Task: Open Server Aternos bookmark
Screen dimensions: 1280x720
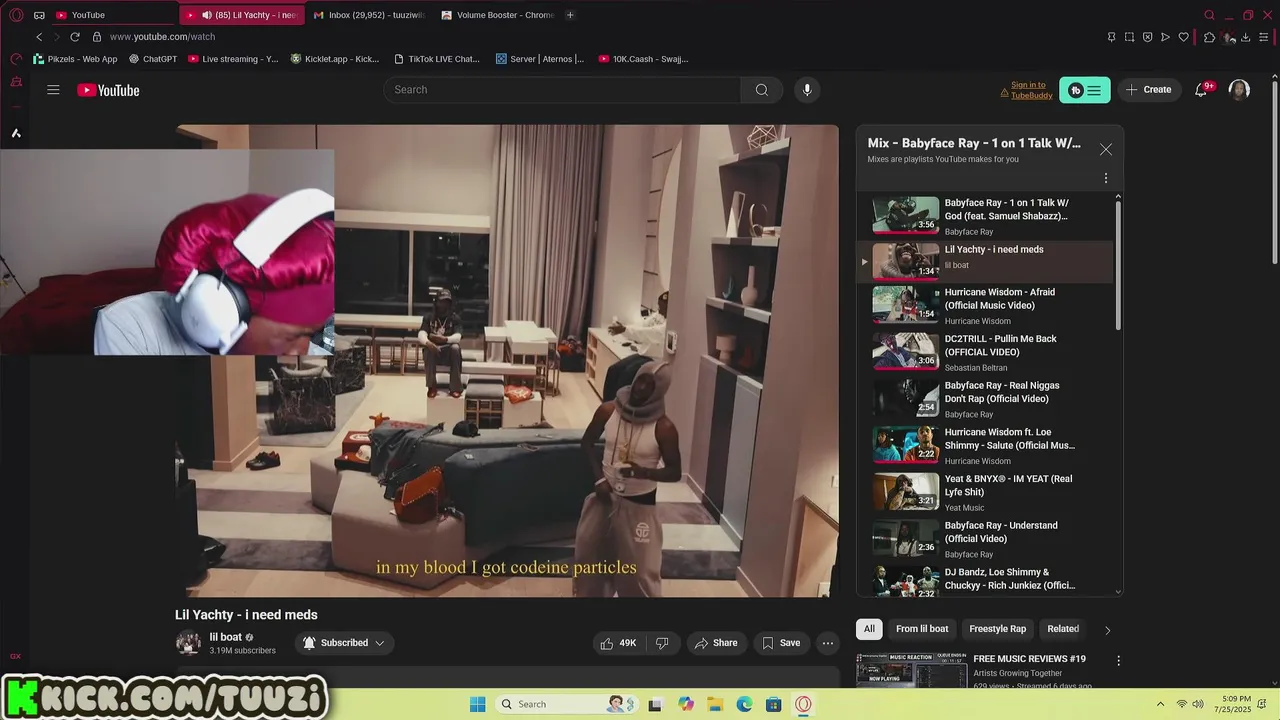Action: [x=540, y=59]
